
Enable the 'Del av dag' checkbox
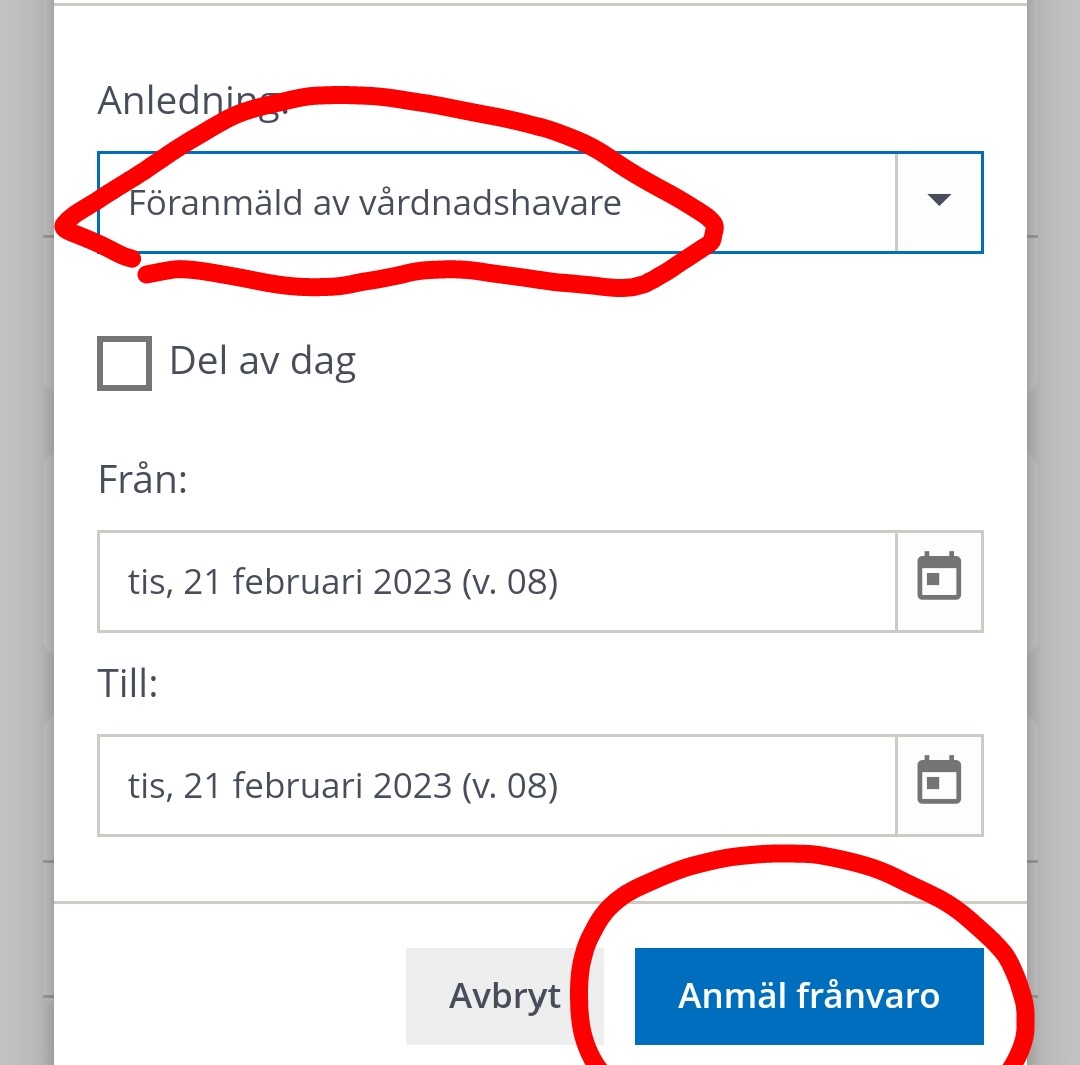click(x=125, y=362)
